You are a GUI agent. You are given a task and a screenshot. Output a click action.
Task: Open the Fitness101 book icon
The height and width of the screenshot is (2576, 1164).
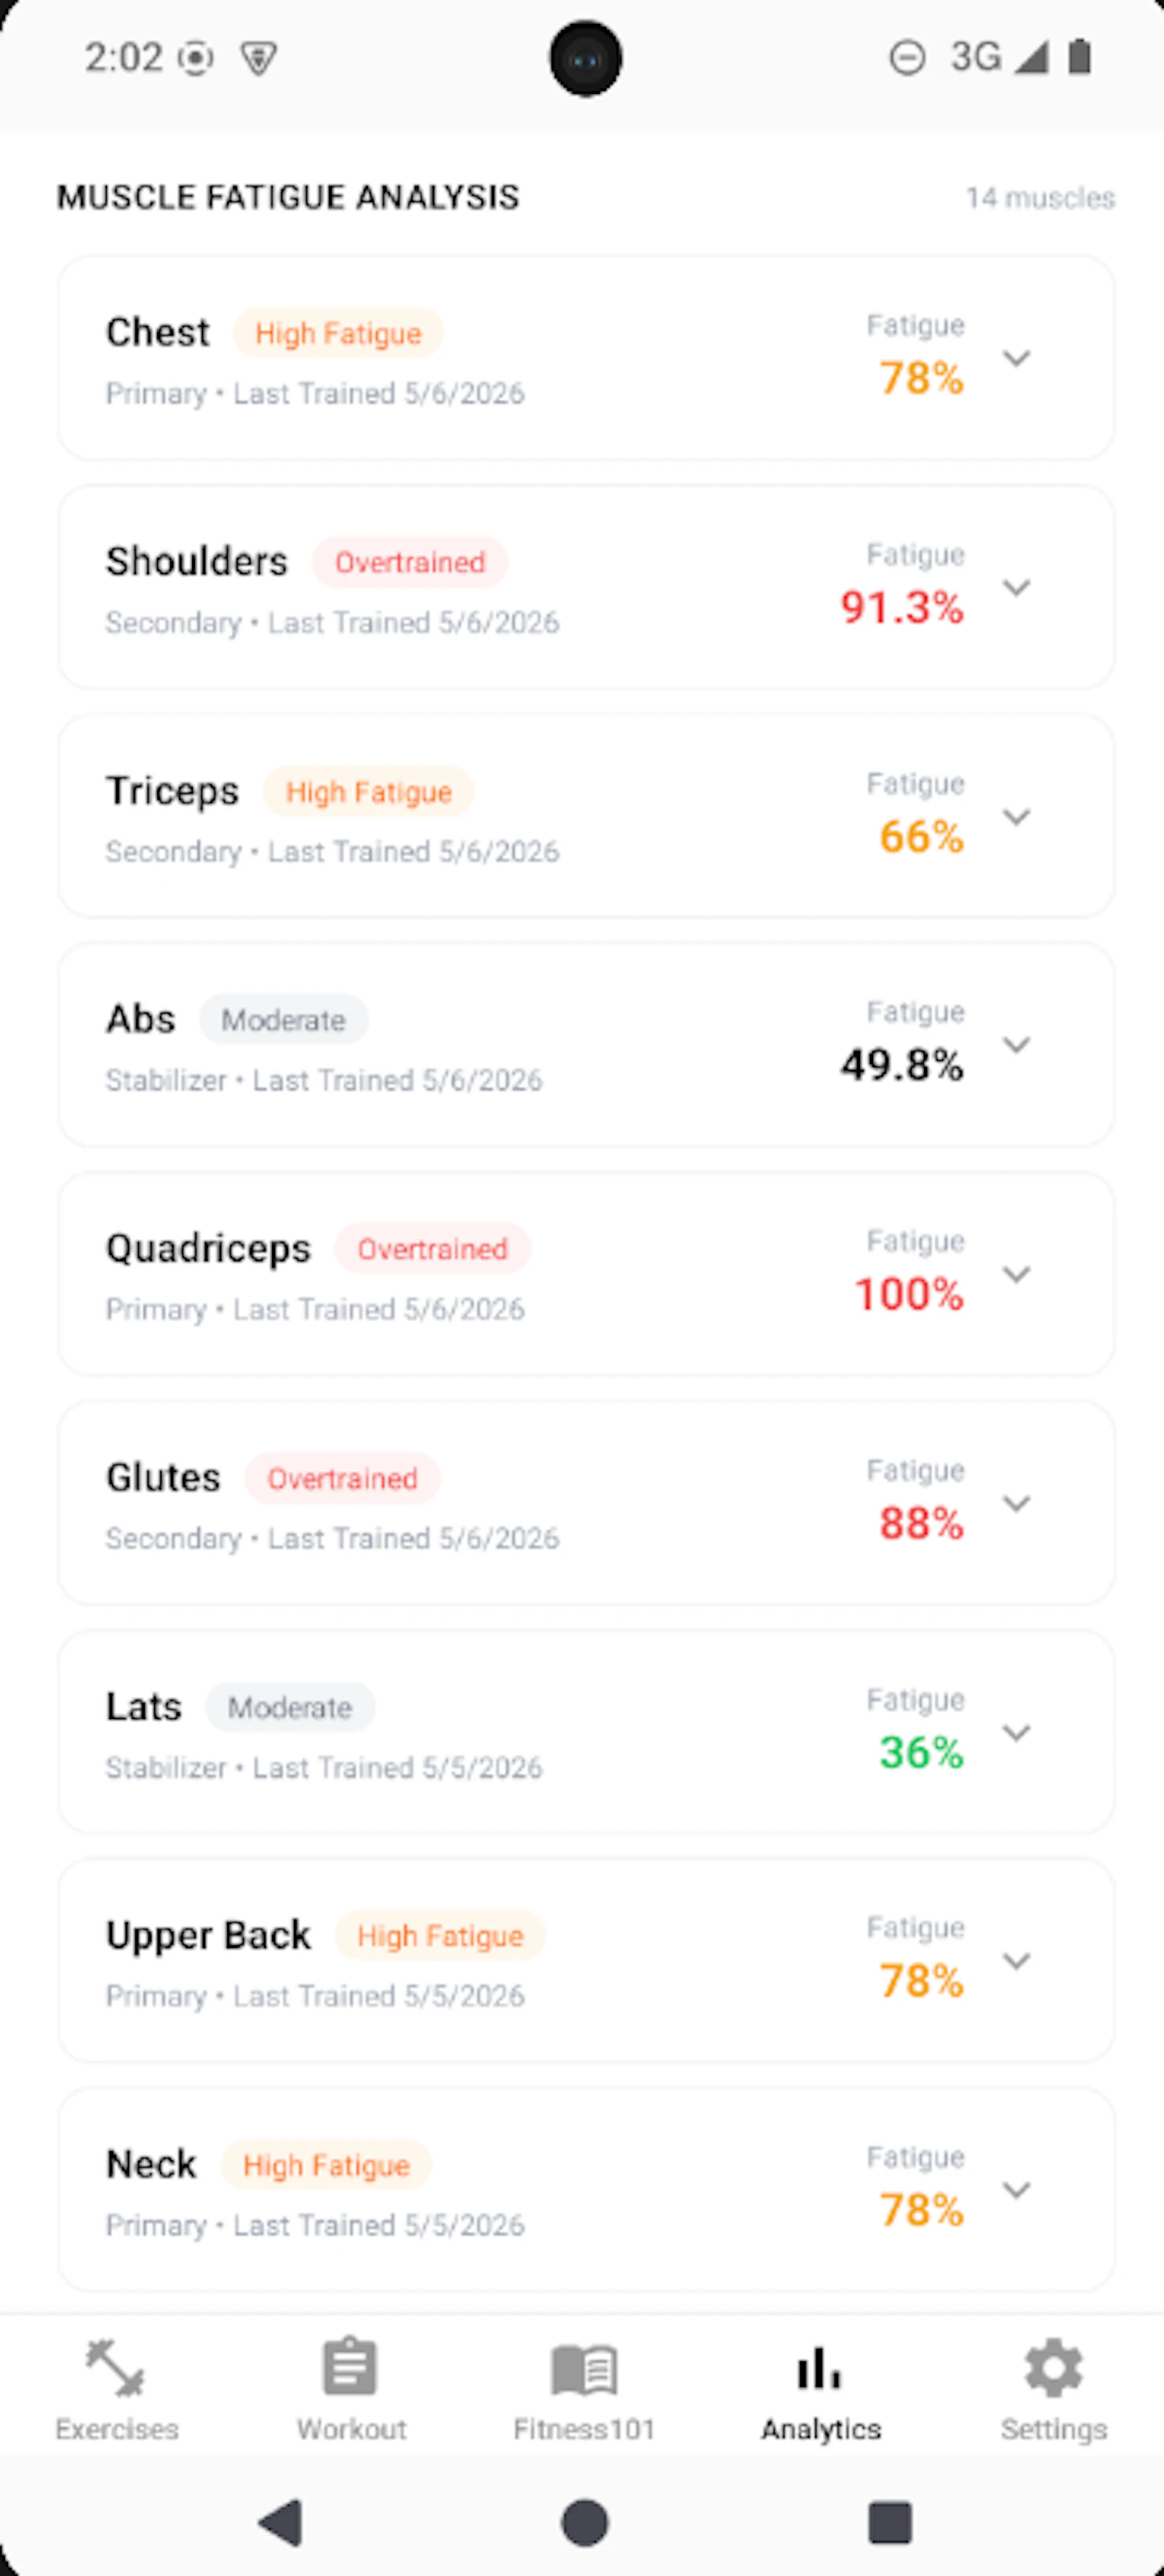pyautogui.click(x=584, y=2369)
